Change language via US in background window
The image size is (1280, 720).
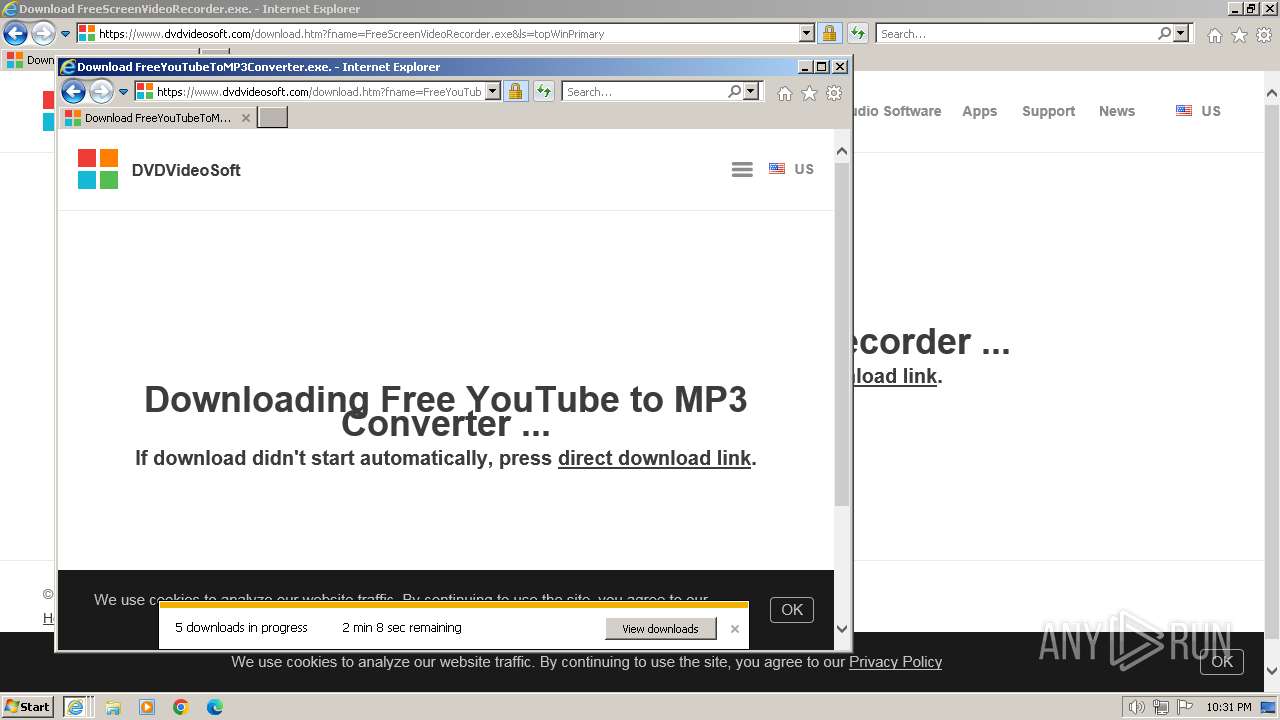point(1198,111)
